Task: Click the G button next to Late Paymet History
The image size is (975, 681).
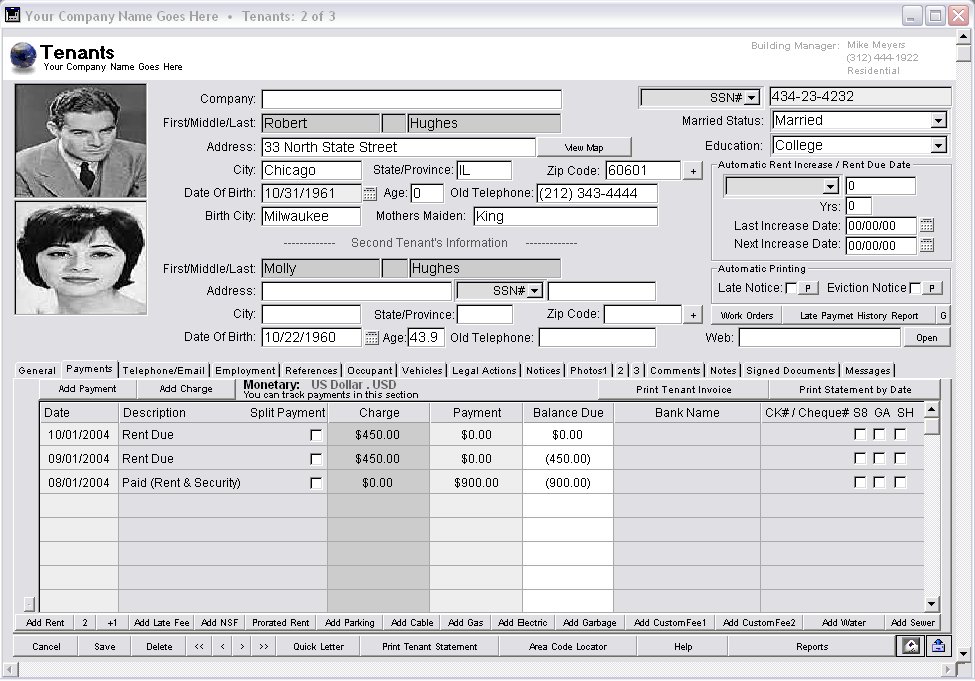Action: (x=943, y=315)
